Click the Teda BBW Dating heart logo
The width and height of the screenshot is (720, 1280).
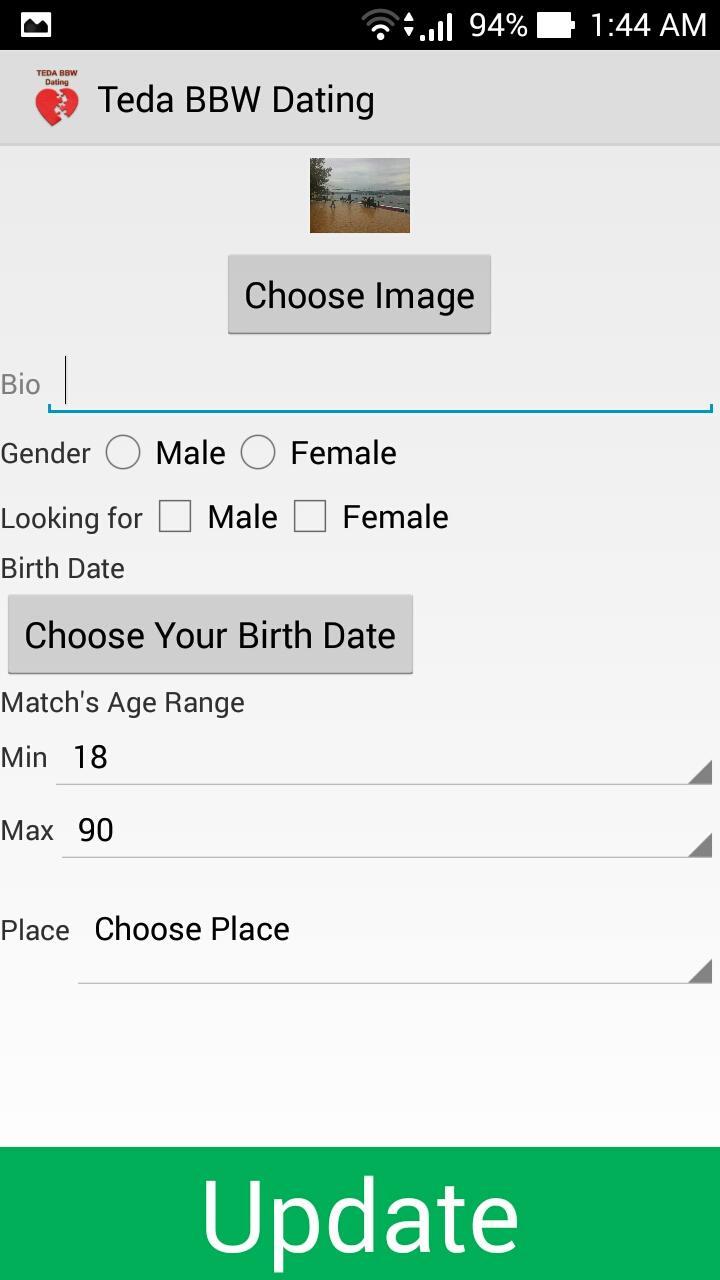pos(55,97)
